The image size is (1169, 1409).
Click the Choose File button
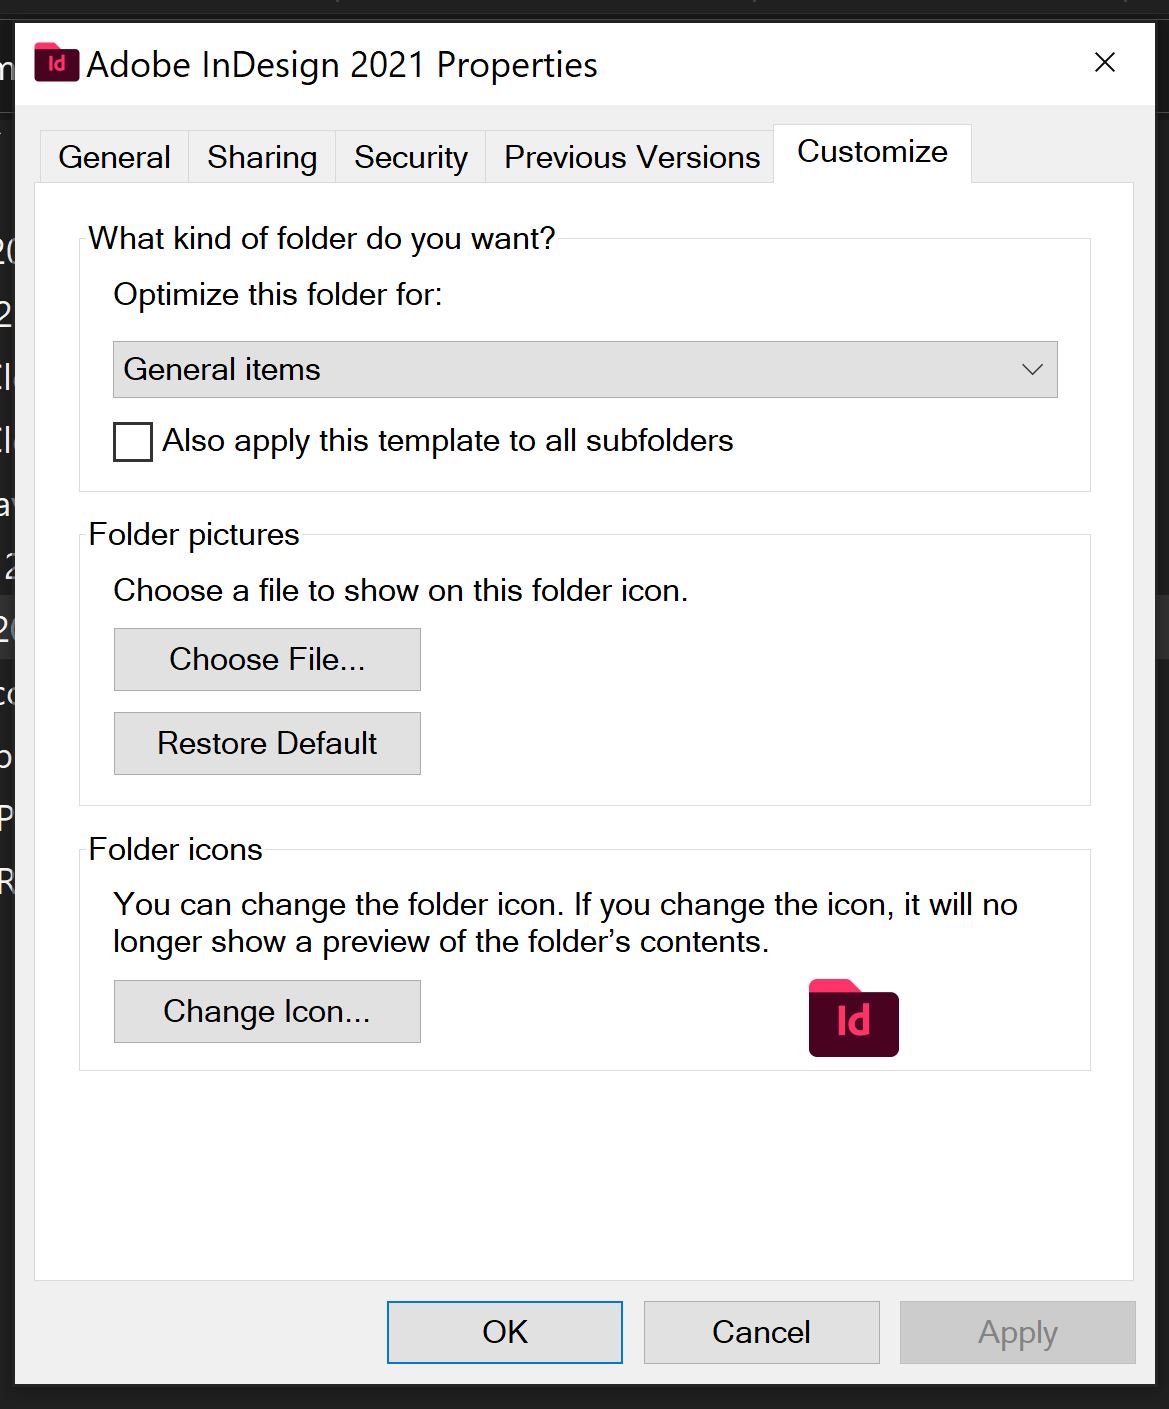[266, 658]
